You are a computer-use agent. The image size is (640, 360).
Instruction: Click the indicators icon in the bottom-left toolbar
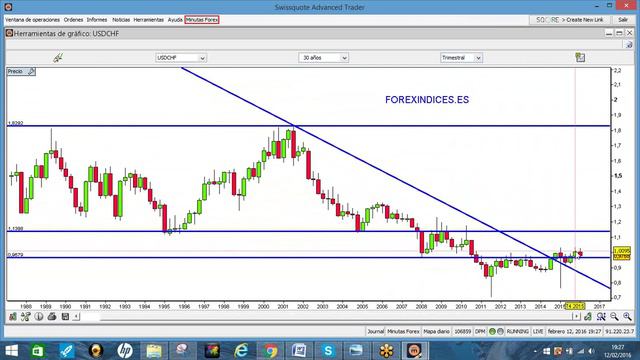[13, 316]
